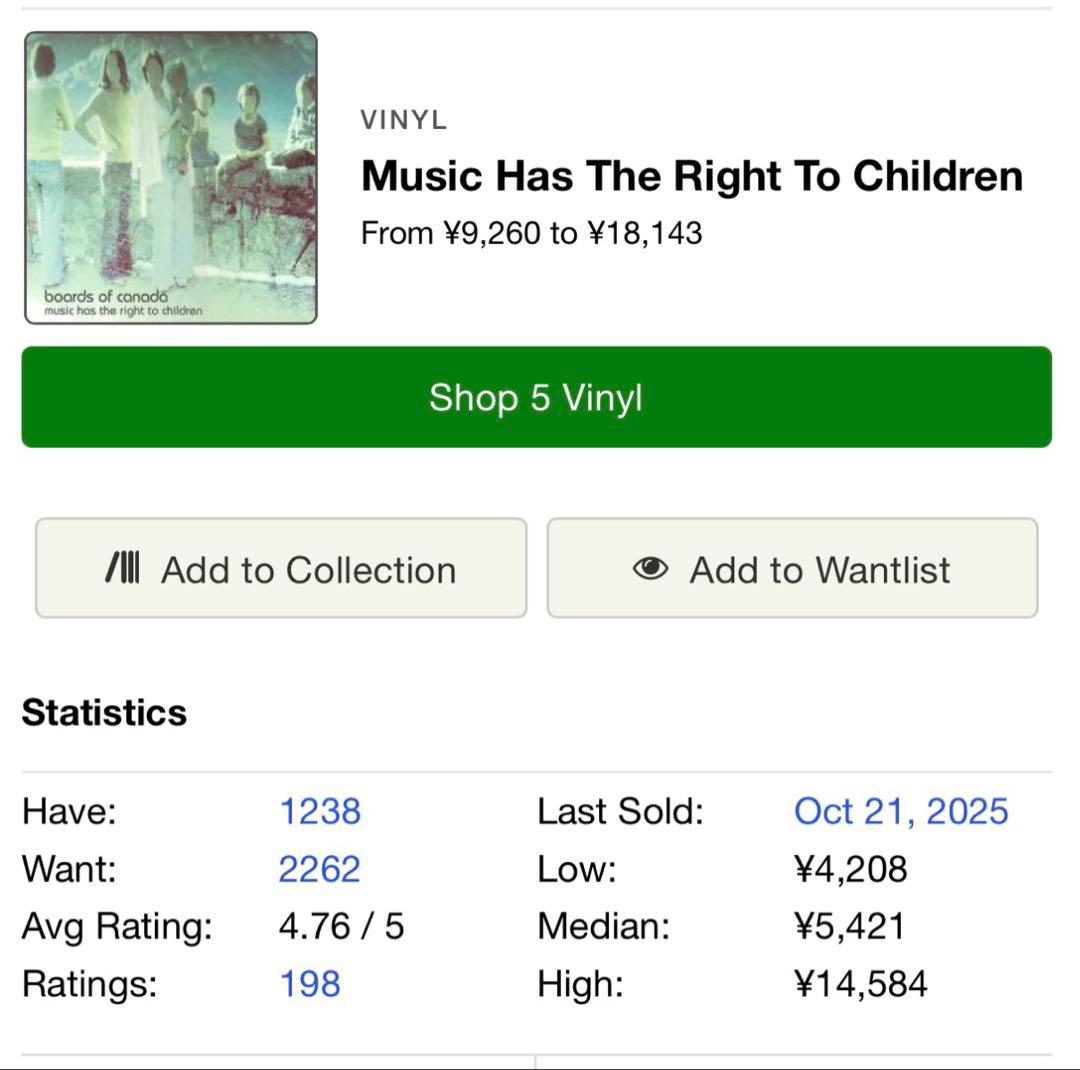Add this release to your Wantlist
Screen dimensions: 1080x1070
pyautogui.click(x=792, y=568)
